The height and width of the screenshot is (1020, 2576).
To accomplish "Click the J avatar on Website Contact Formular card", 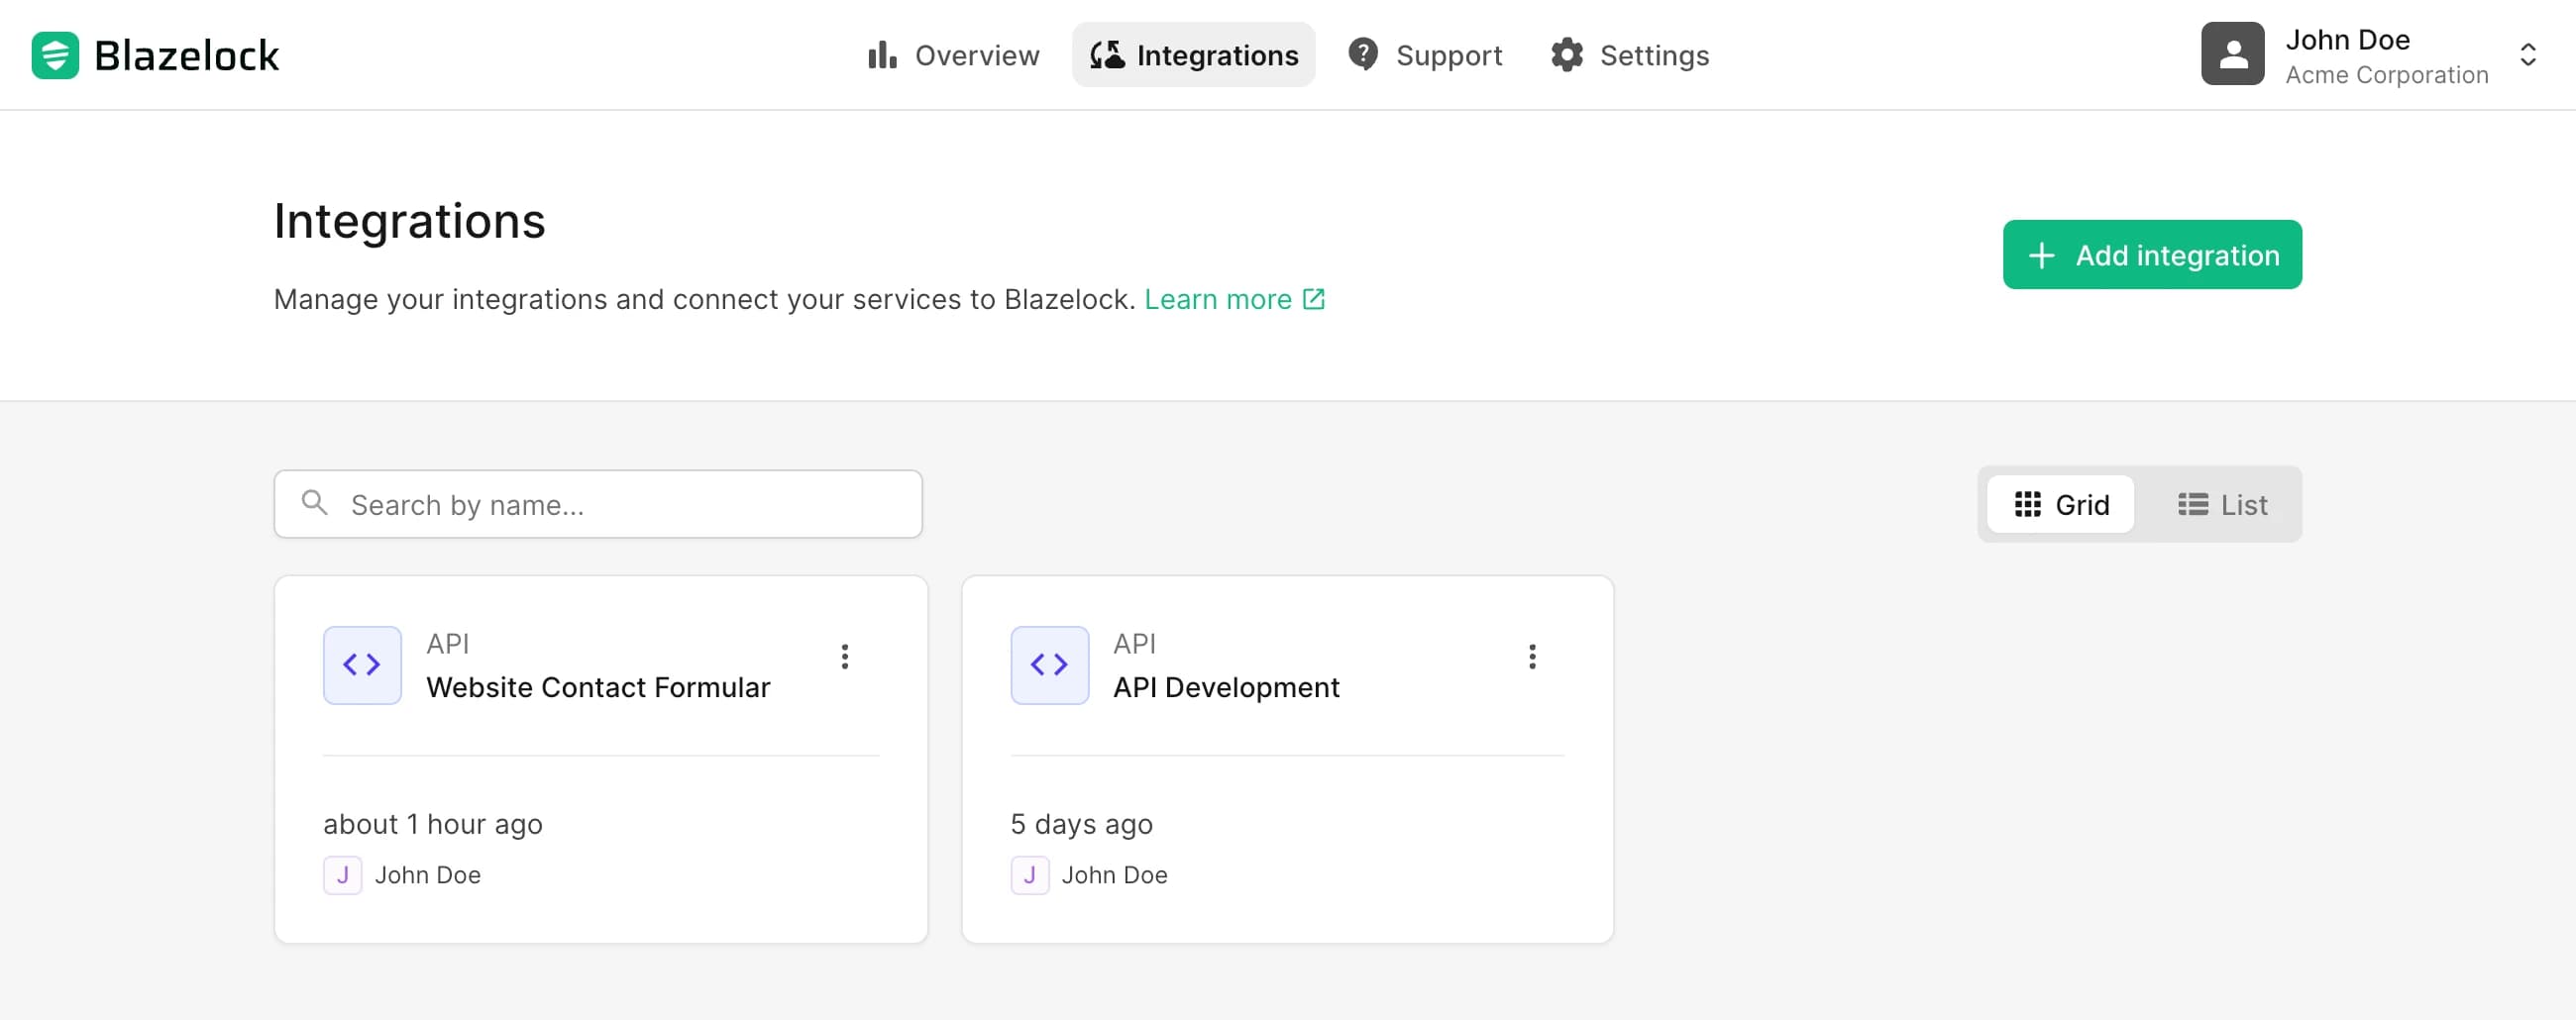I will 342,875.
